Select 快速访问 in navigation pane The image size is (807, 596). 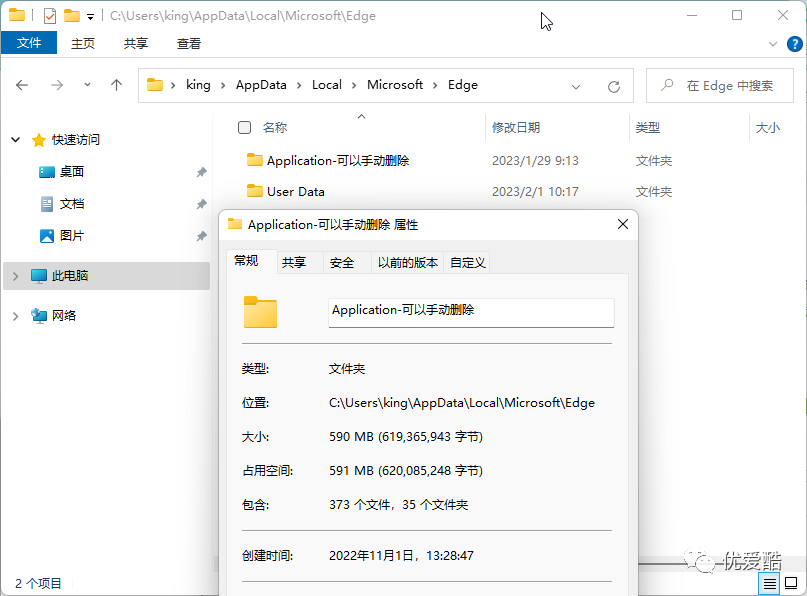(75, 139)
